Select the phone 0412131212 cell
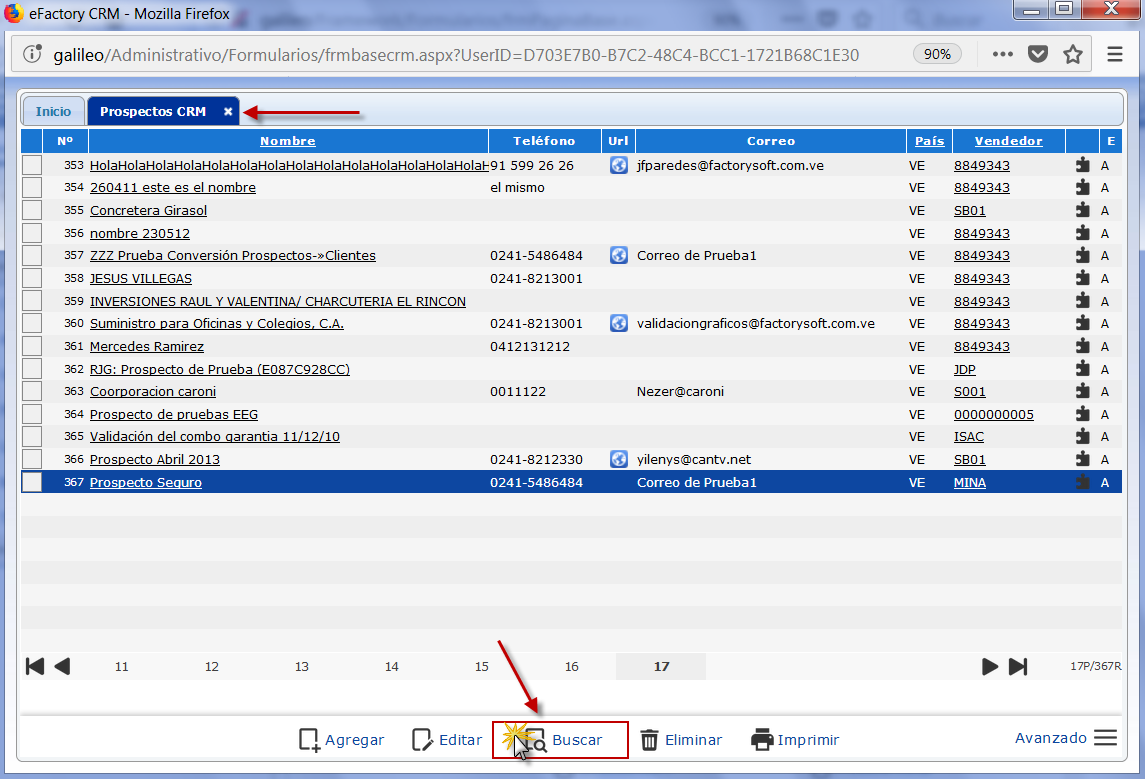The image size is (1145, 779). click(x=530, y=346)
